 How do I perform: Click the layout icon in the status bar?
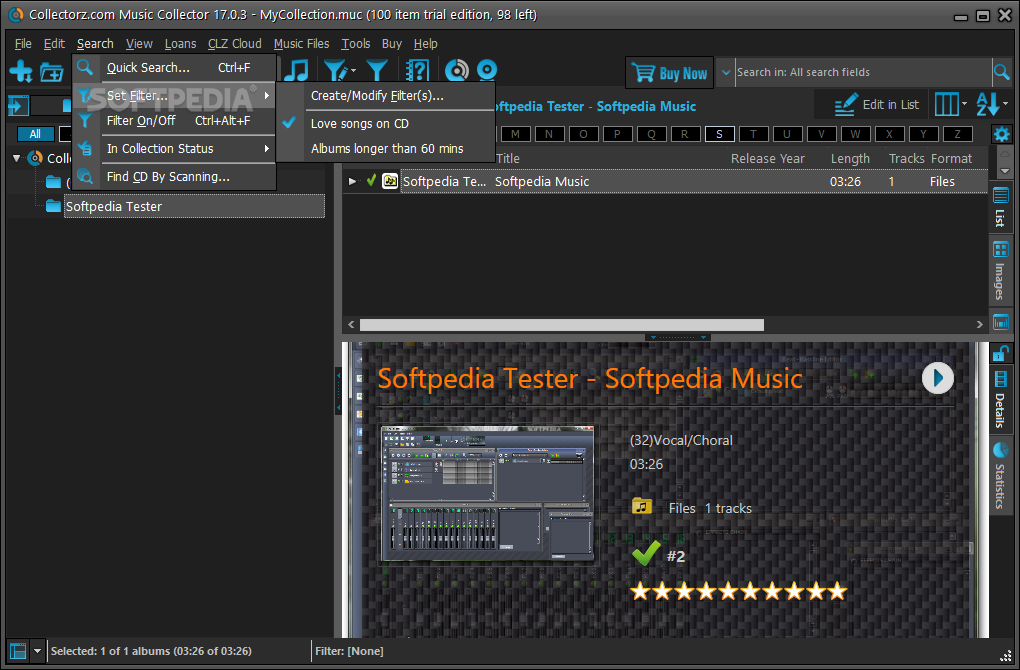tap(18, 650)
